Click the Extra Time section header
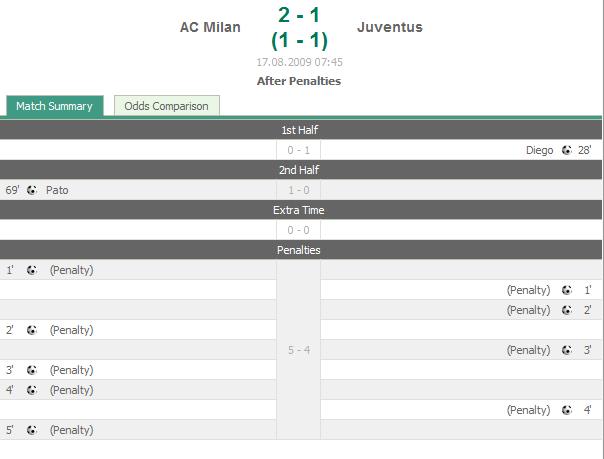Screen dimensions: 604x459 [301, 210]
